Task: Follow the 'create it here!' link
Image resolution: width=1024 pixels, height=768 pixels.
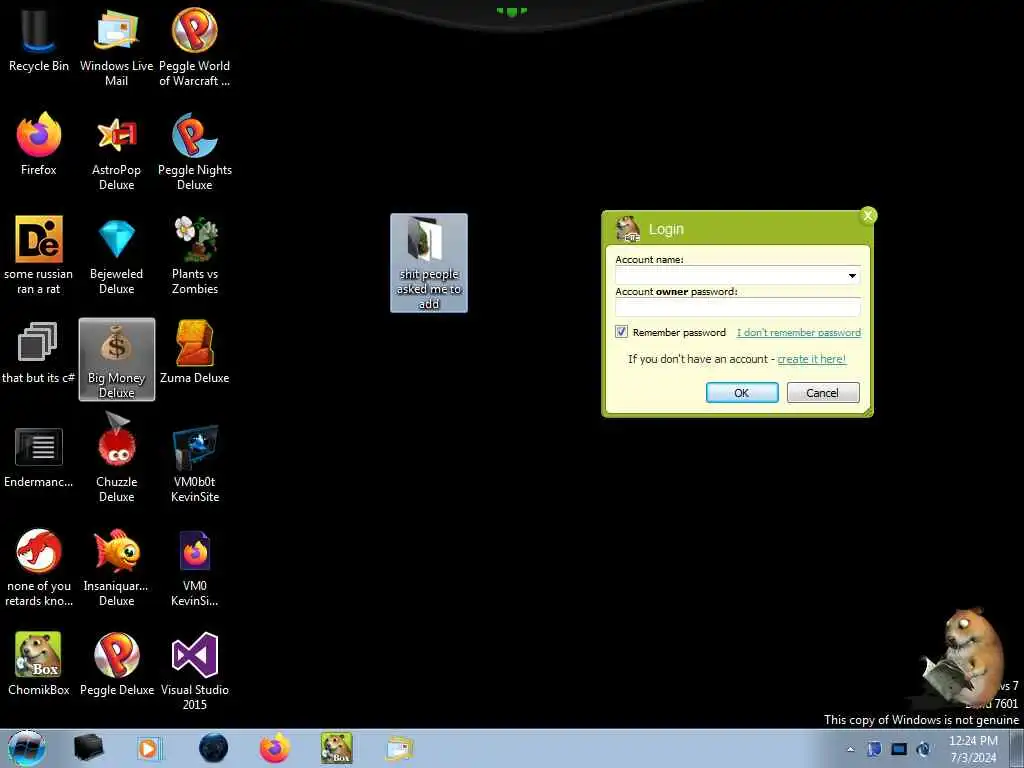Action: click(812, 359)
